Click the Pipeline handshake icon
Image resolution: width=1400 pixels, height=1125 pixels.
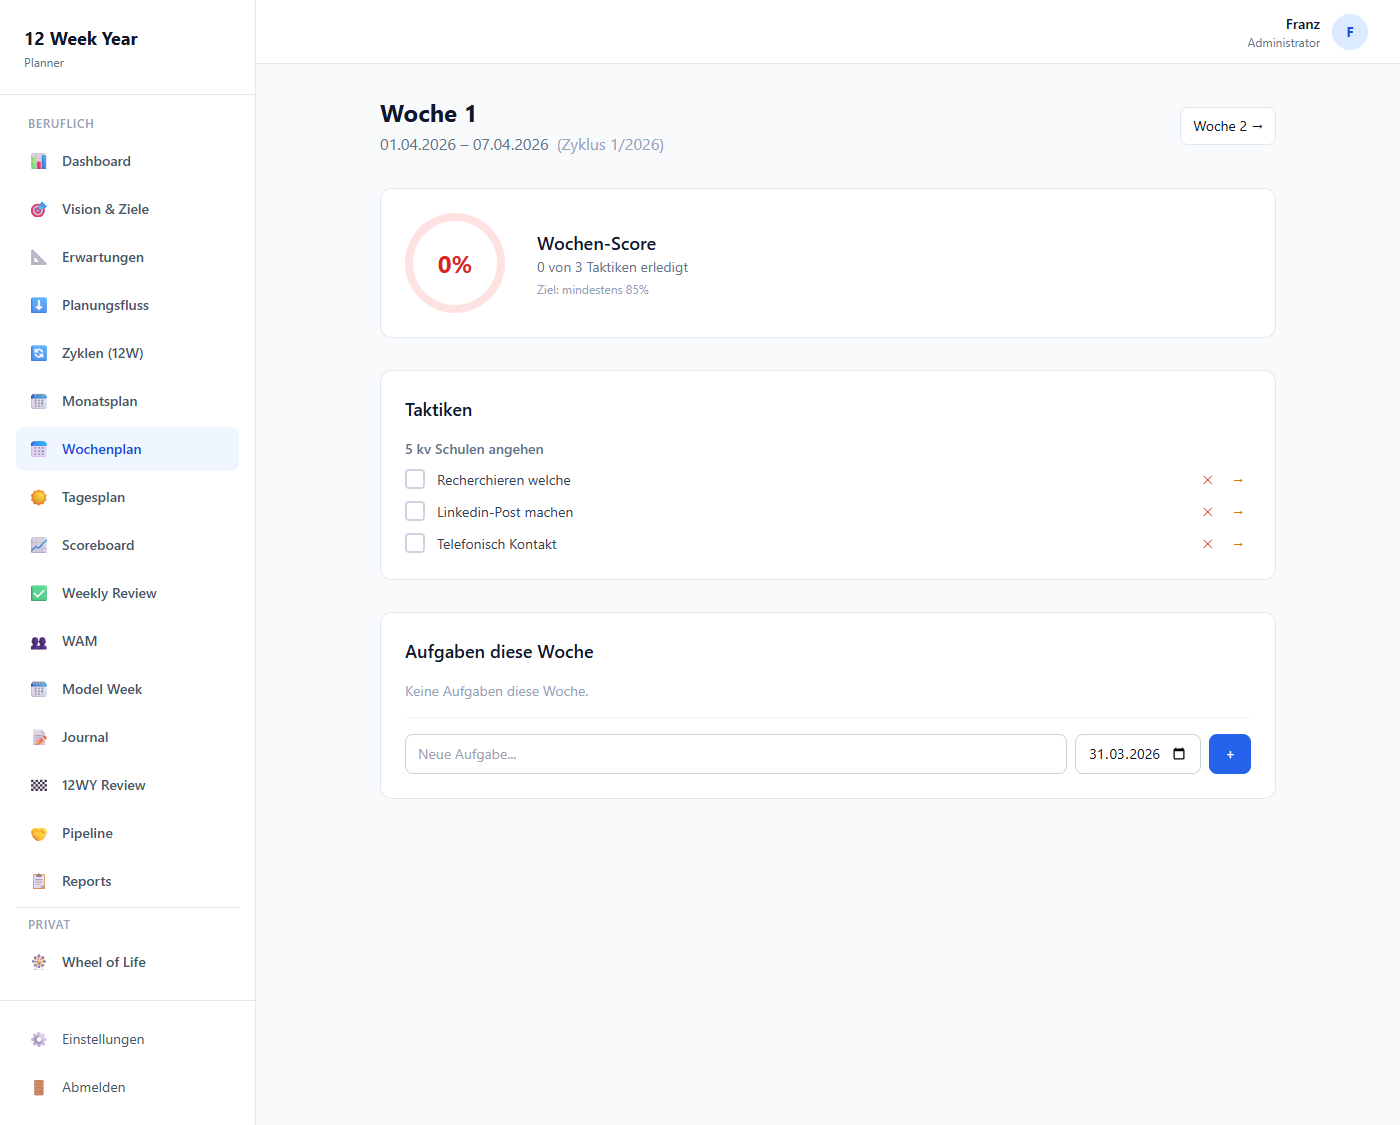pos(39,834)
